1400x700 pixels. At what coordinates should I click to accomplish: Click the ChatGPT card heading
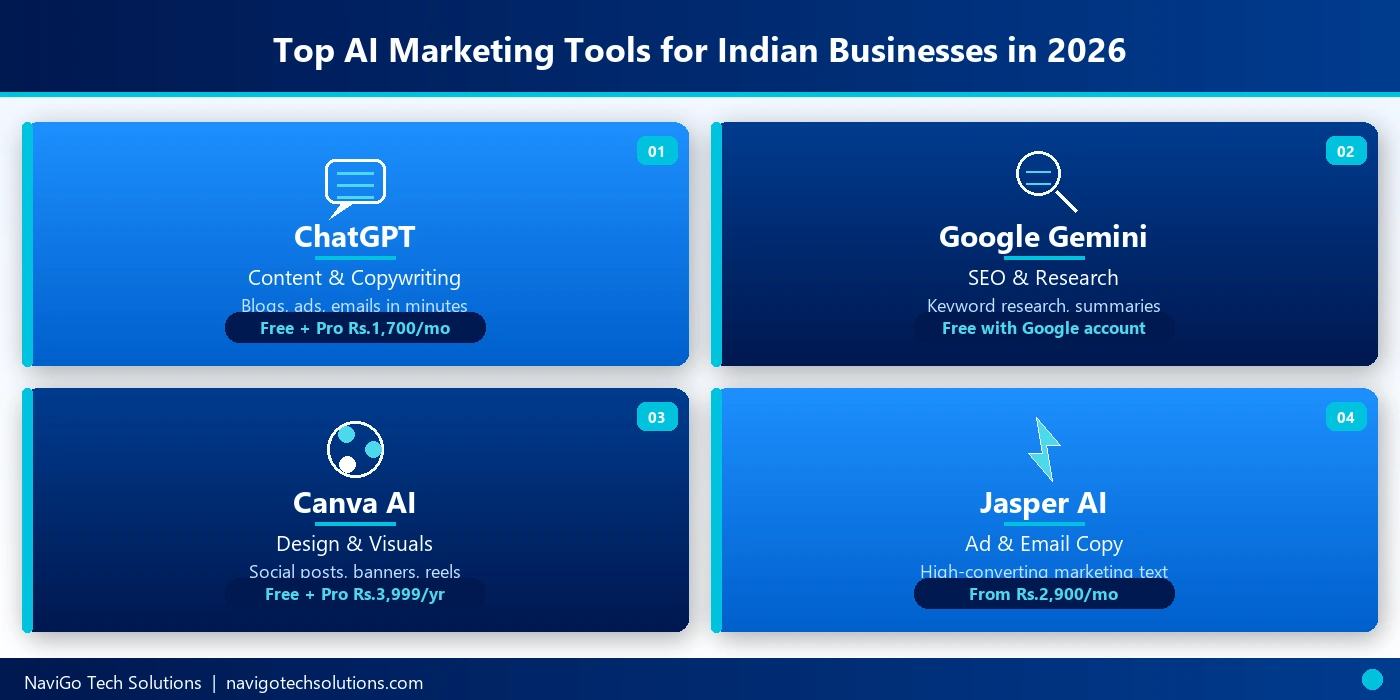coord(355,237)
